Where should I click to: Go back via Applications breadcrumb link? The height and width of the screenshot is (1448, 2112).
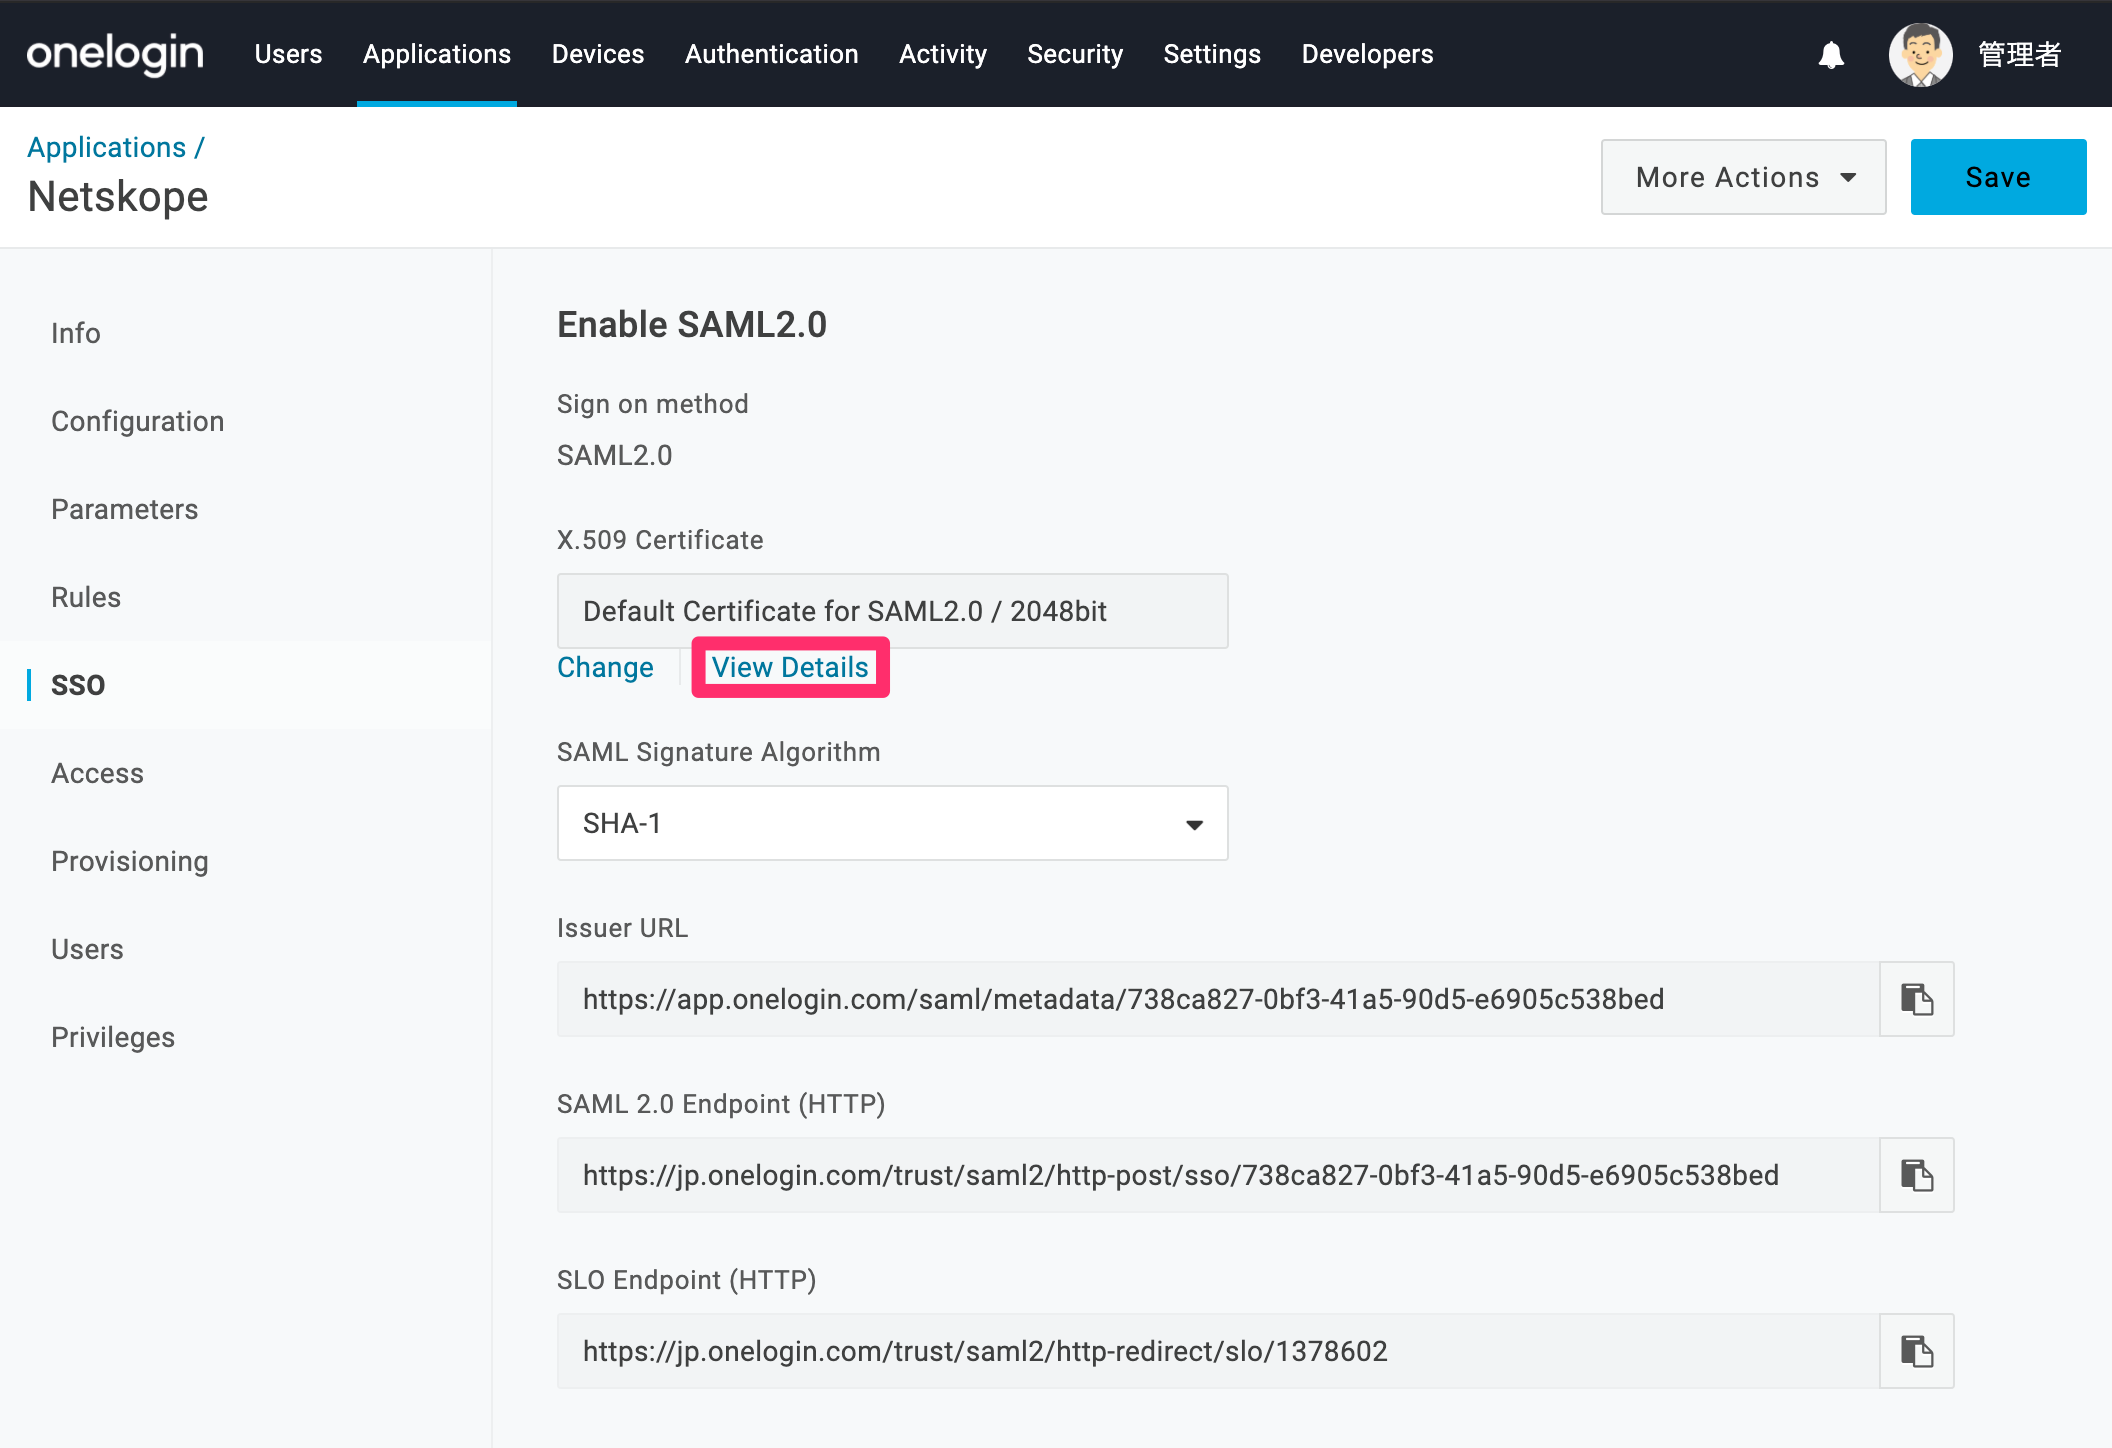click(x=107, y=147)
